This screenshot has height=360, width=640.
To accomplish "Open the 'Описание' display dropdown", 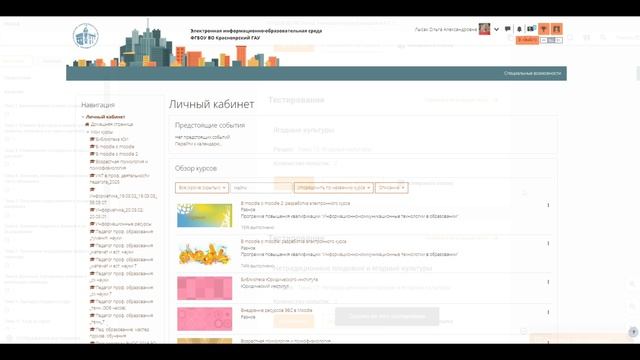I will [391, 188].
